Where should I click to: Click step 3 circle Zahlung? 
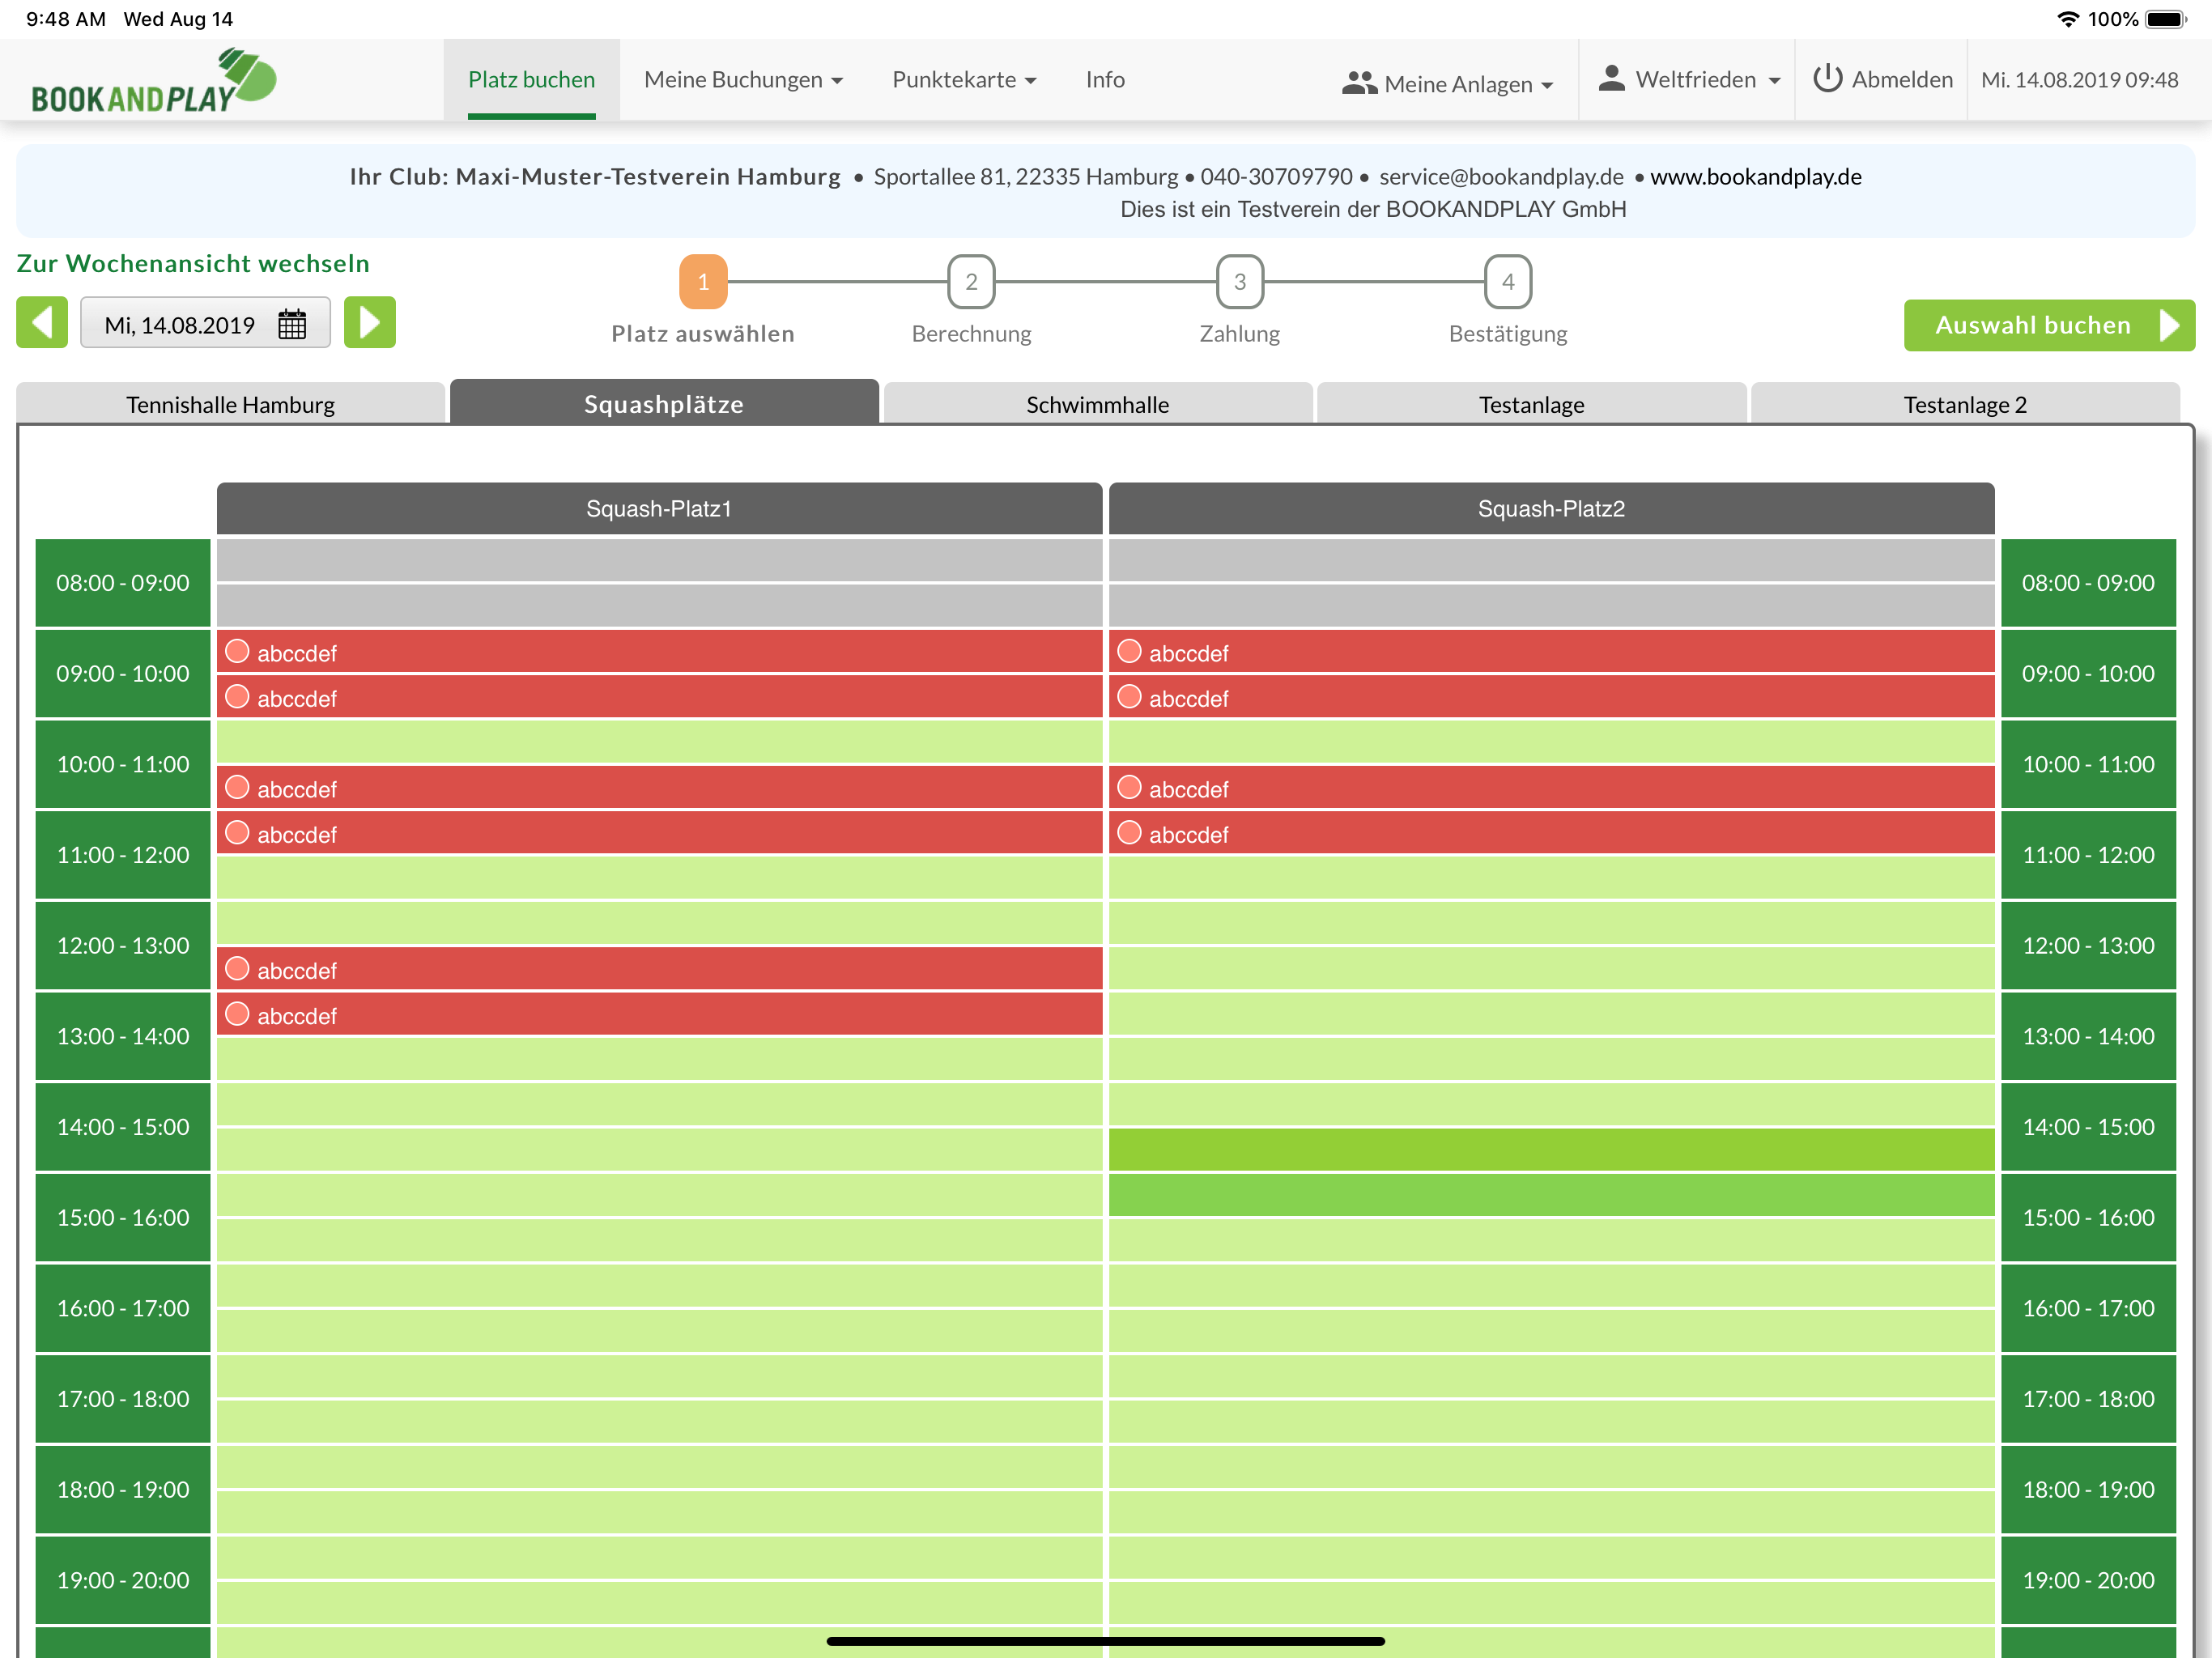pos(1240,282)
